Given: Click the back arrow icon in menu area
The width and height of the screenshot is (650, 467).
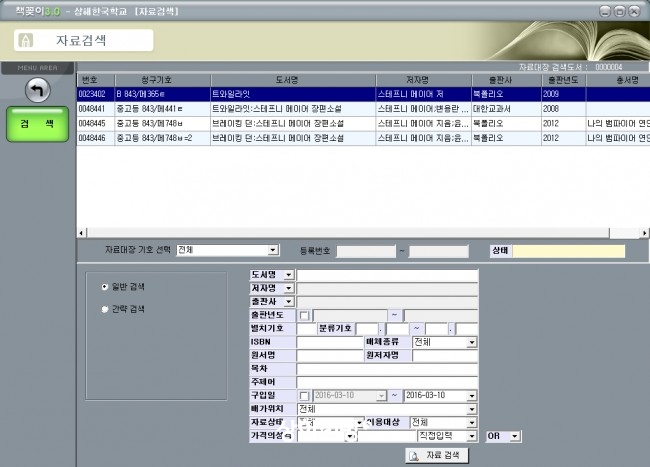Looking at the screenshot, I should (x=38, y=90).
